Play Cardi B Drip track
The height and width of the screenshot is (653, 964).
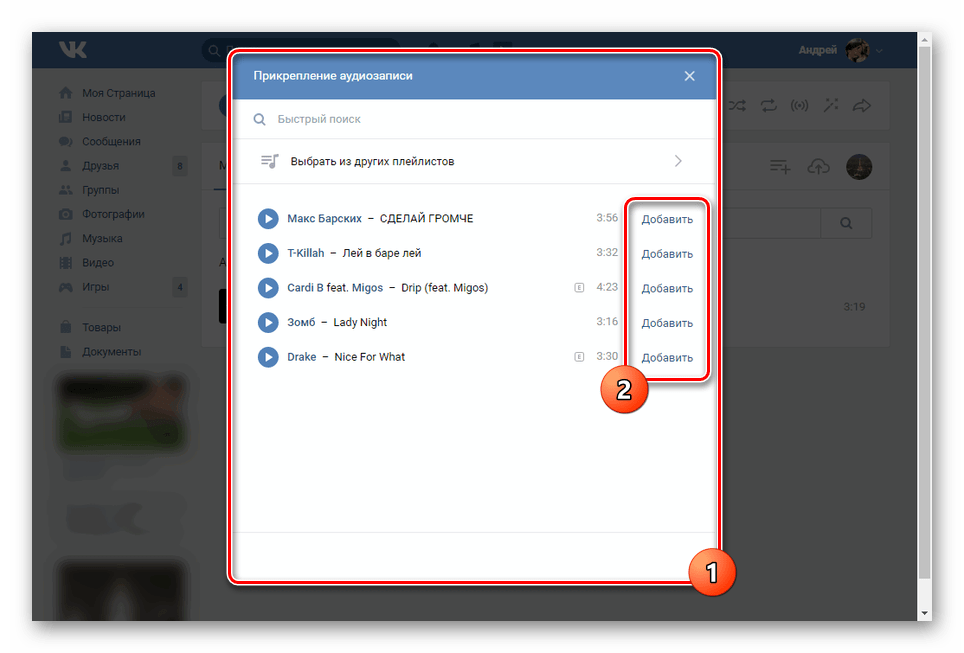coord(267,288)
